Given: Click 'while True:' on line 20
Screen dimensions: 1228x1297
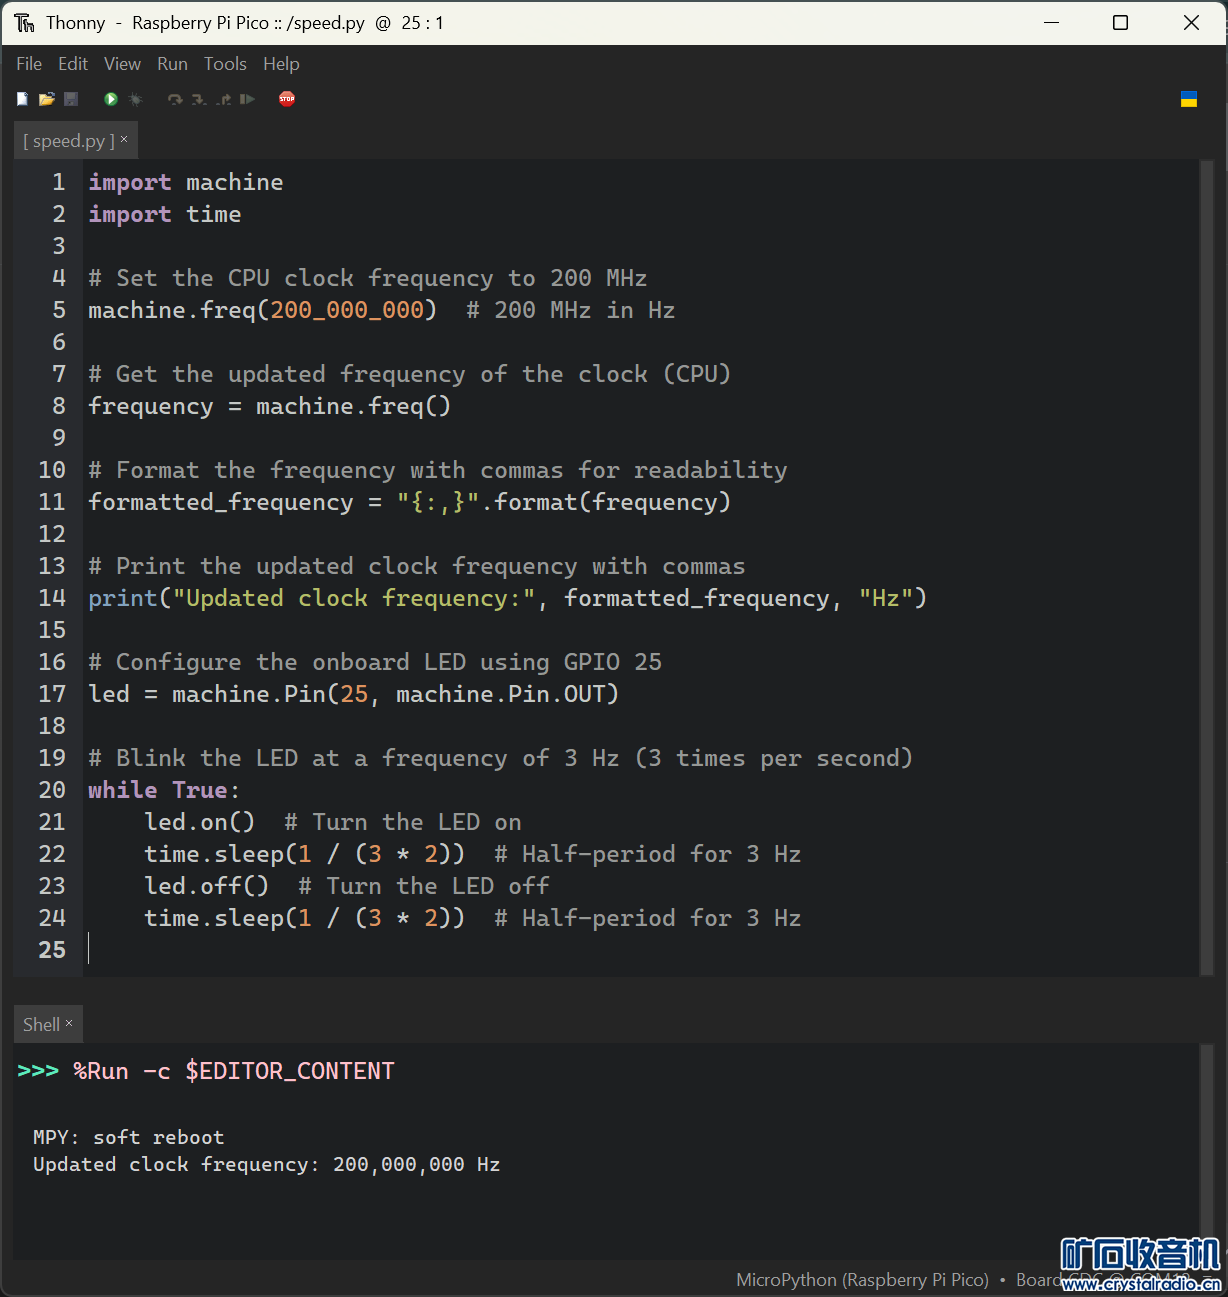Looking at the screenshot, I should 164,790.
